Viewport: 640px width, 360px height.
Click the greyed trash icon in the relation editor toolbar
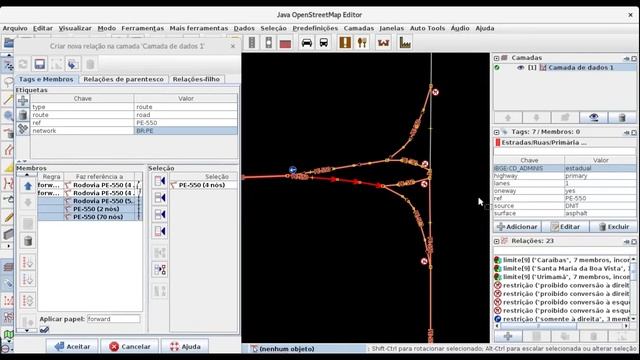pyautogui.click(x=90, y=64)
